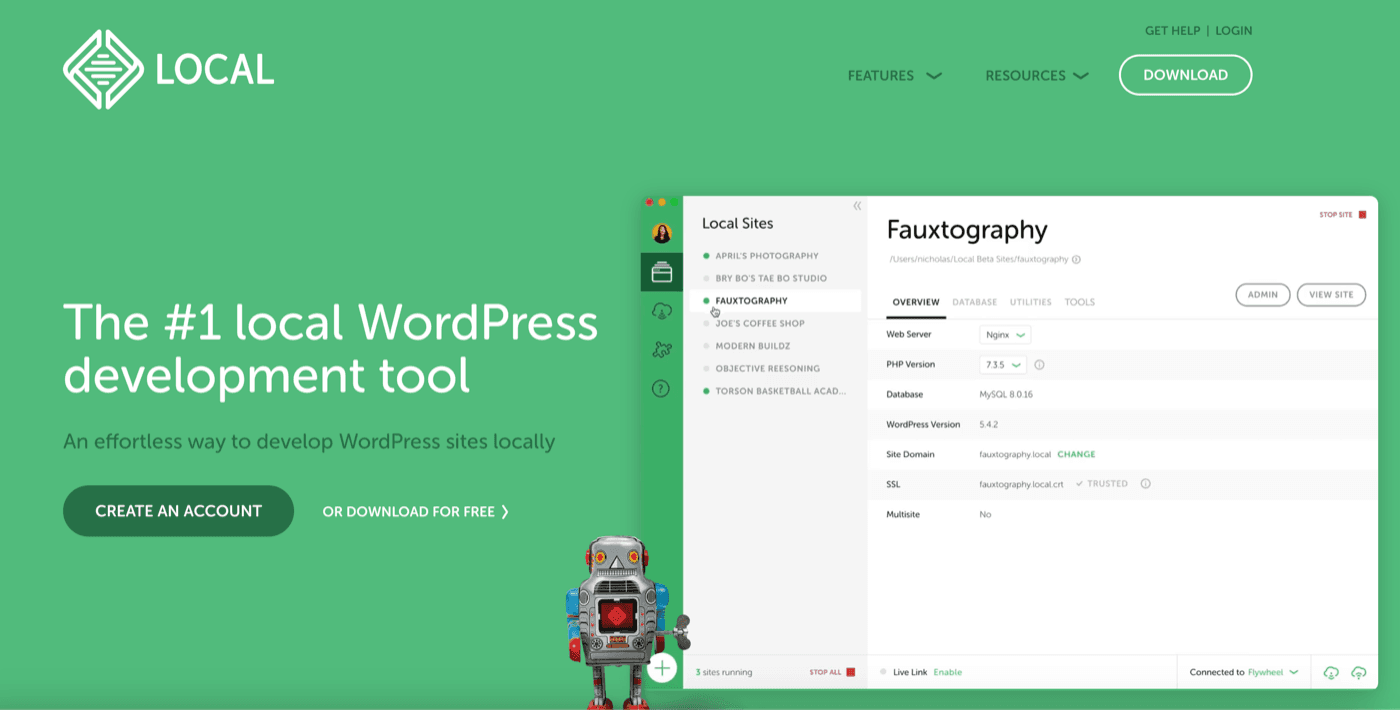This screenshot has height=710, width=1400.
Task: Click the Stop Site text label
Action: [x=1336, y=214]
